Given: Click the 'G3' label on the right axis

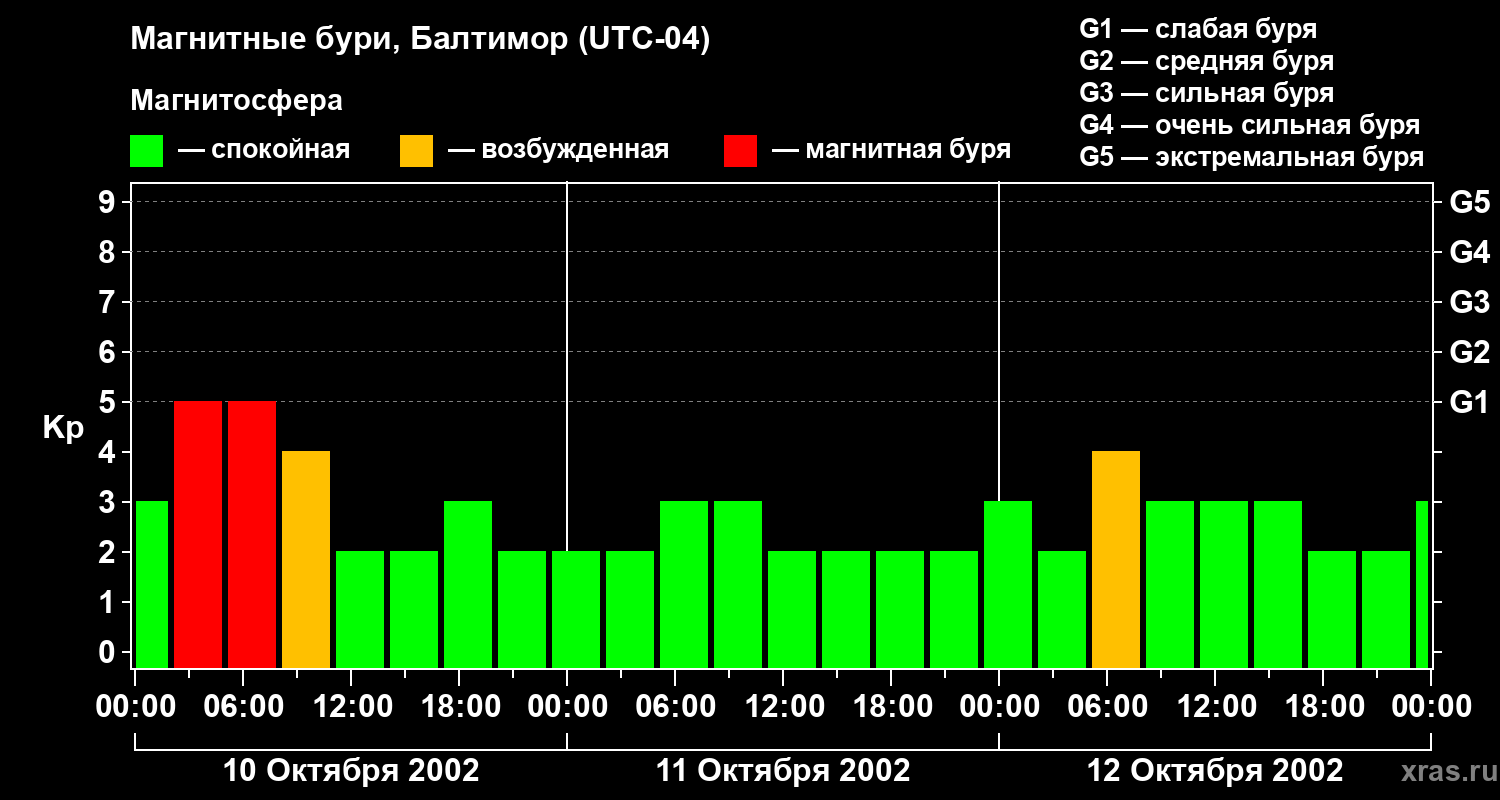Looking at the screenshot, I should tap(1469, 303).
